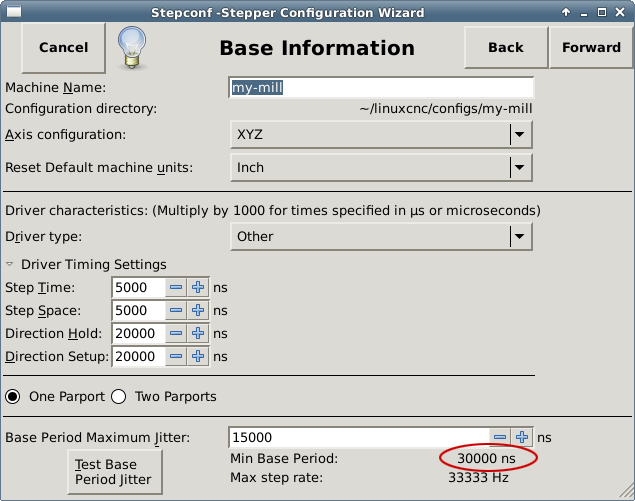635x501 pixels.
Task: Go Back to previous wizard page
Action: 506,47
